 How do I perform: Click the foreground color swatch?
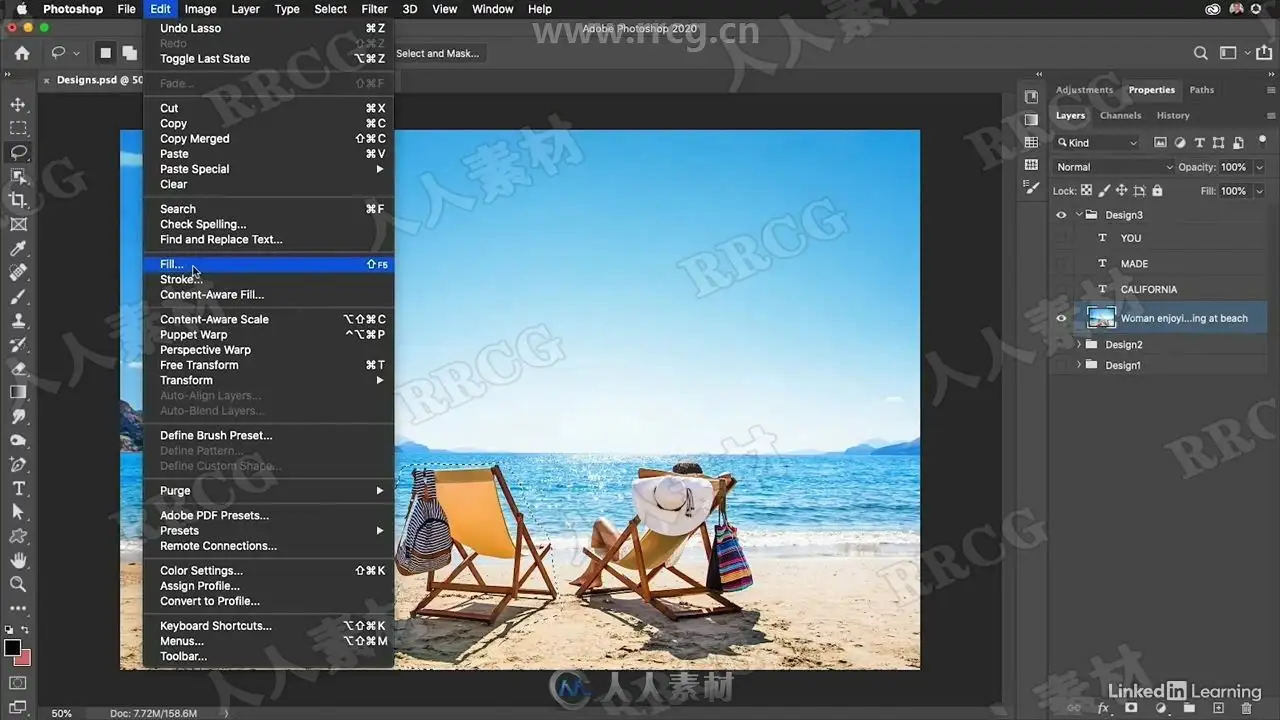[12, 648]
